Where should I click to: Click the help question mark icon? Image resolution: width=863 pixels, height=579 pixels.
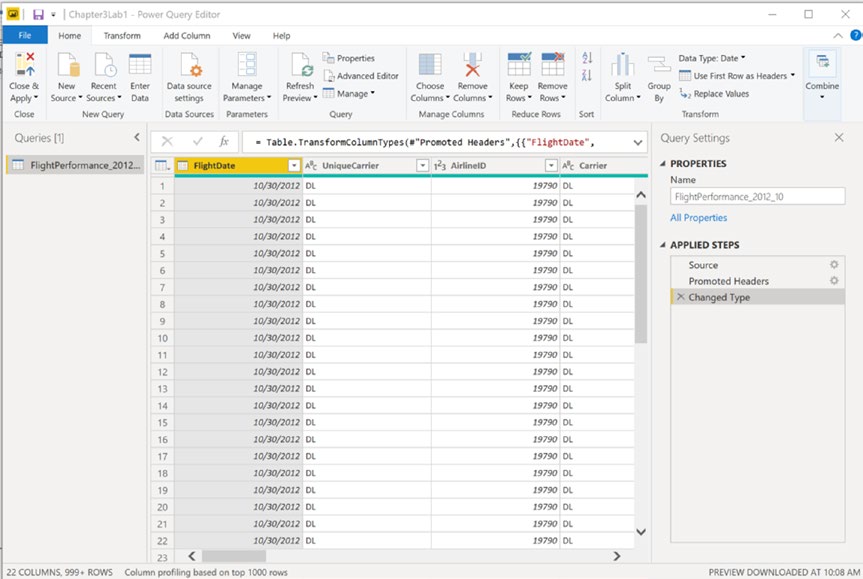[x=856, y=35]
